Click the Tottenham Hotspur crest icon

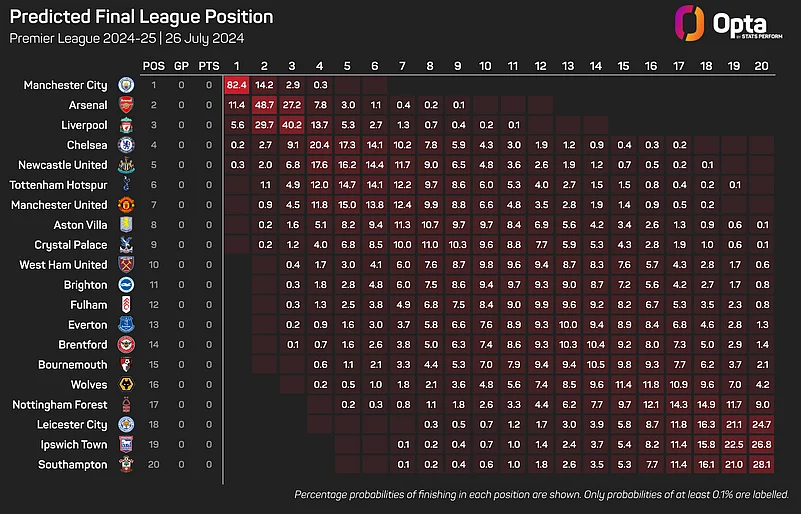click(x=125, y=185)
